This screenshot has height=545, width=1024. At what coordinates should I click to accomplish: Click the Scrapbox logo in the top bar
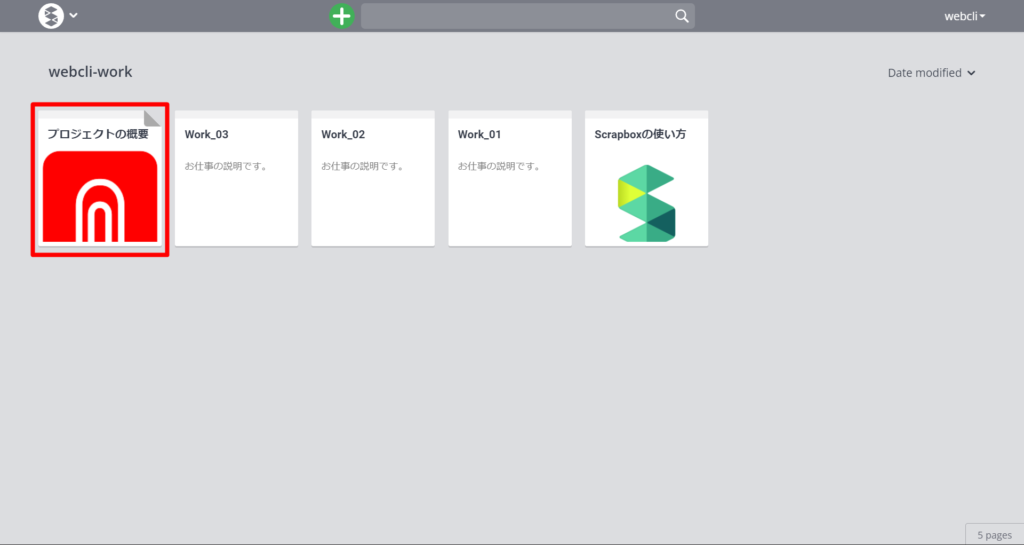pos(51,16)
